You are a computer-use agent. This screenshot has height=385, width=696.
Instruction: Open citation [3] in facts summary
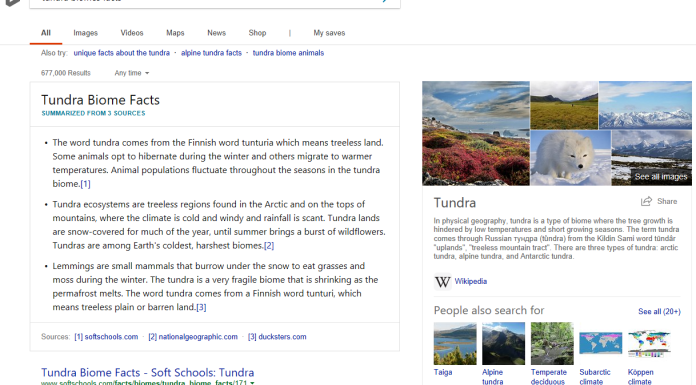(201, 307)
